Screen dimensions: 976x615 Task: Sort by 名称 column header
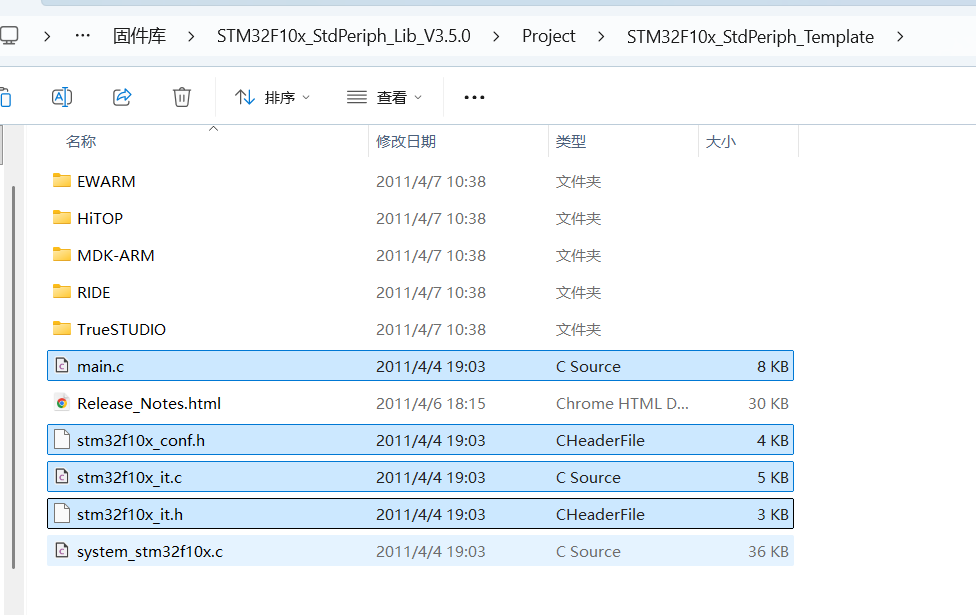(81, 141)
